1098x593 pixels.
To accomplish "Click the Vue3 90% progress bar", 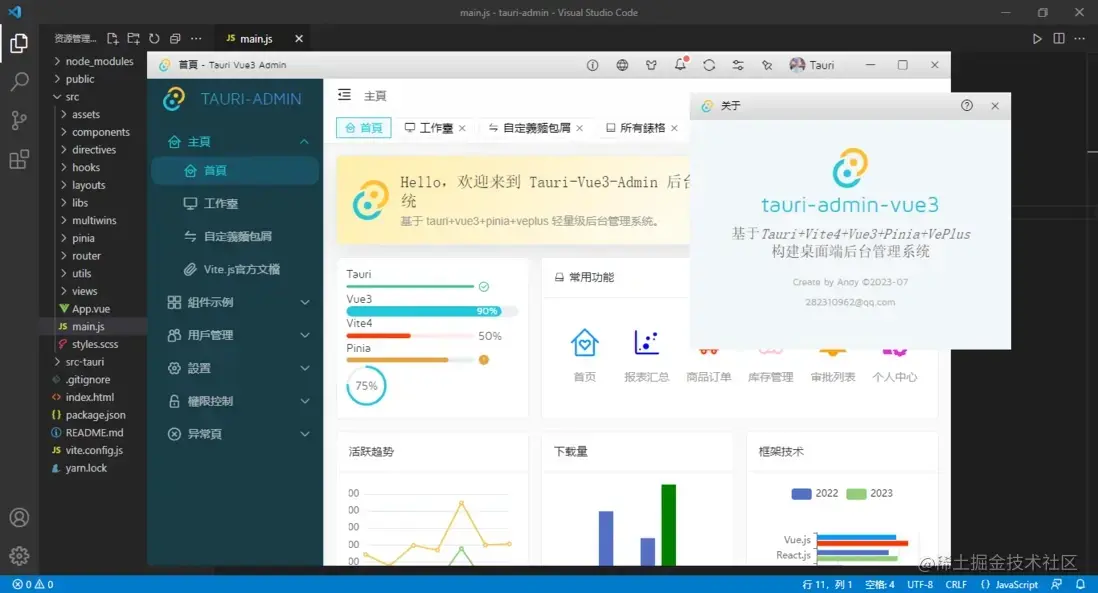I will [x=432, y=311].
